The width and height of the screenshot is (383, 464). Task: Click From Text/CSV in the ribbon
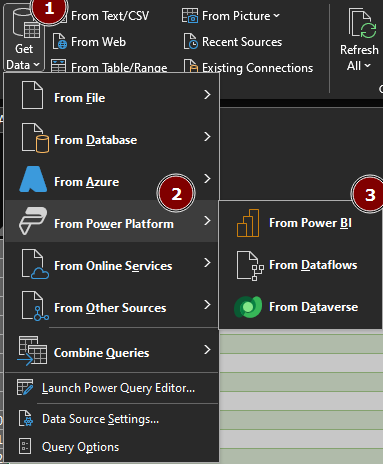[x=110, y=16]
